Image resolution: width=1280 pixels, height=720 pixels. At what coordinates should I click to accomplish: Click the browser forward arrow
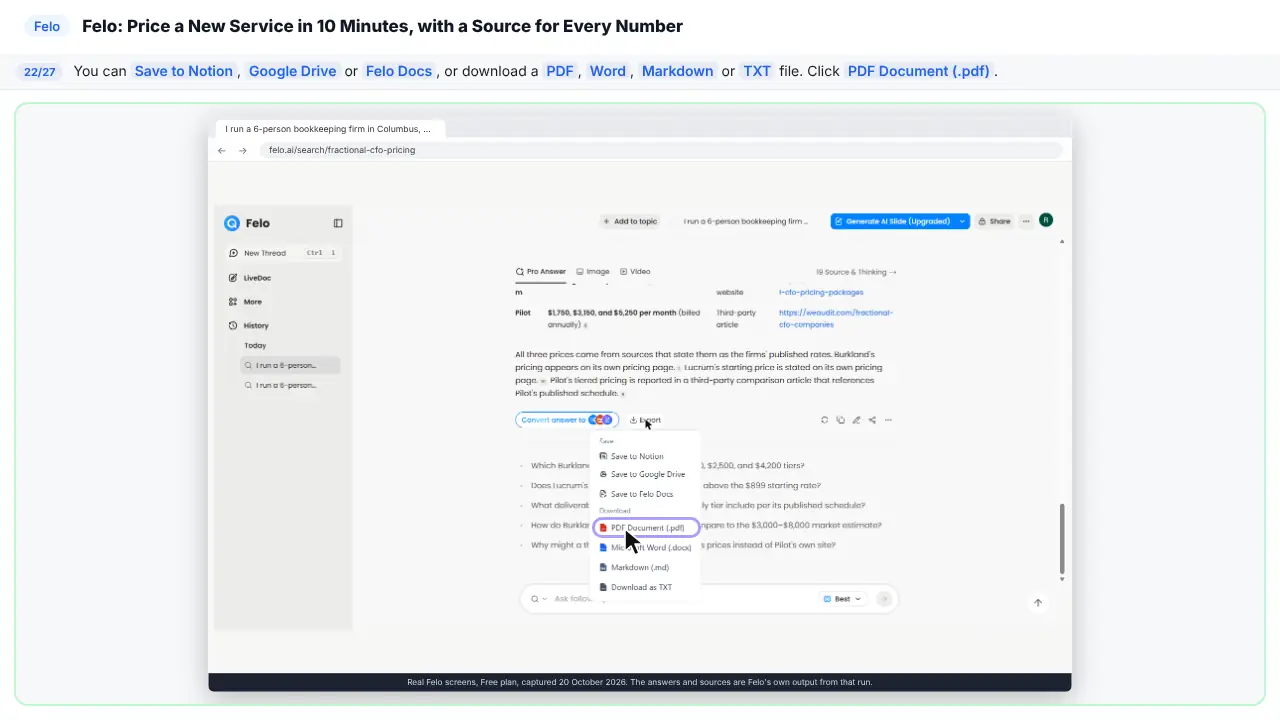243,150
